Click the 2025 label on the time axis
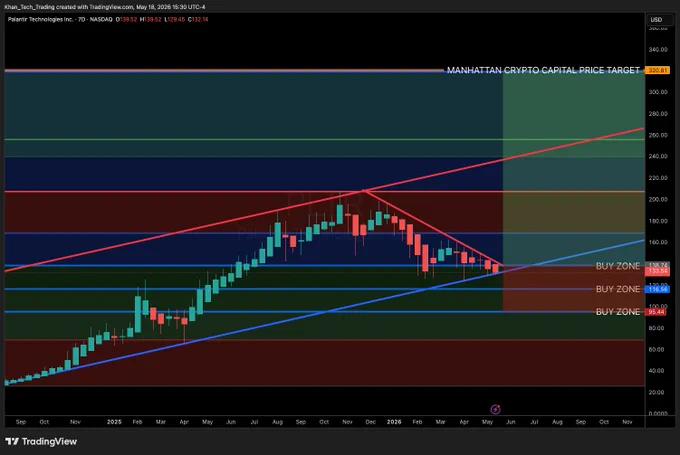 (x=114, y=422)
